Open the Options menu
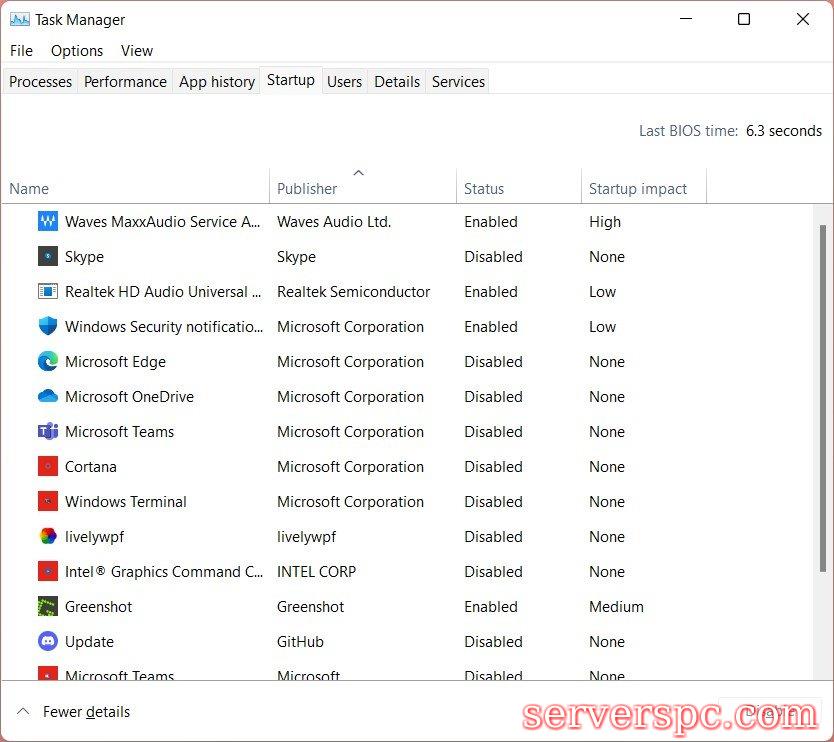This screenshot has width=834, height=742. tap(77, 51)
